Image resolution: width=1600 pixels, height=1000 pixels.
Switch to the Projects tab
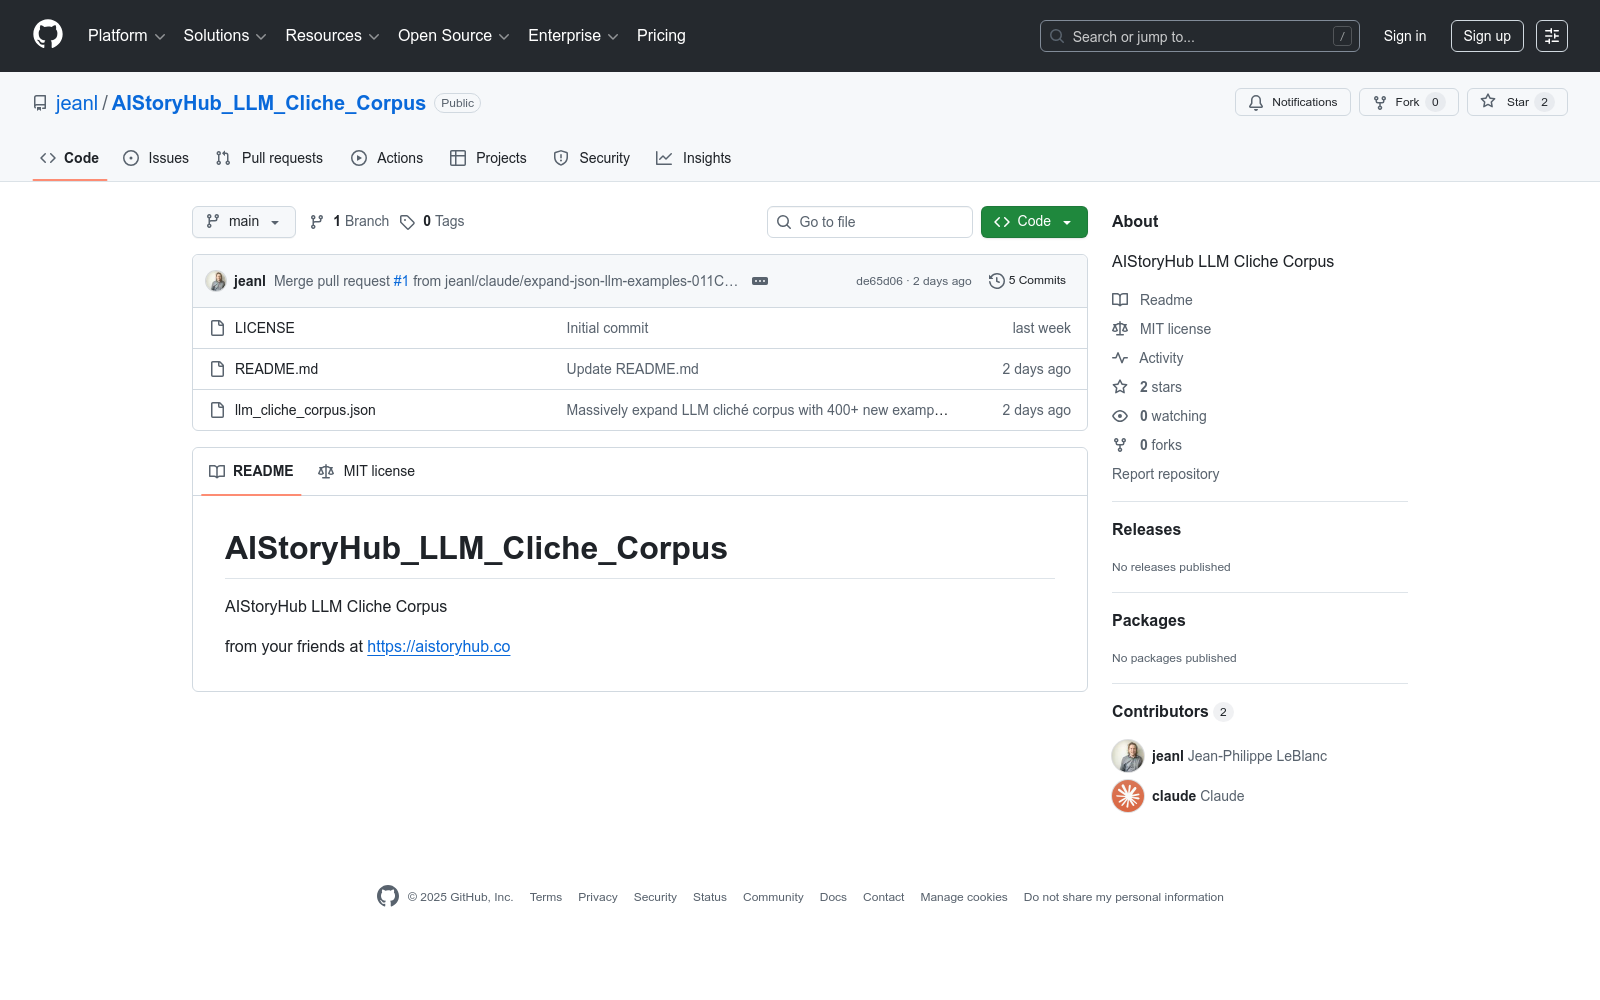tap(488, 158)
